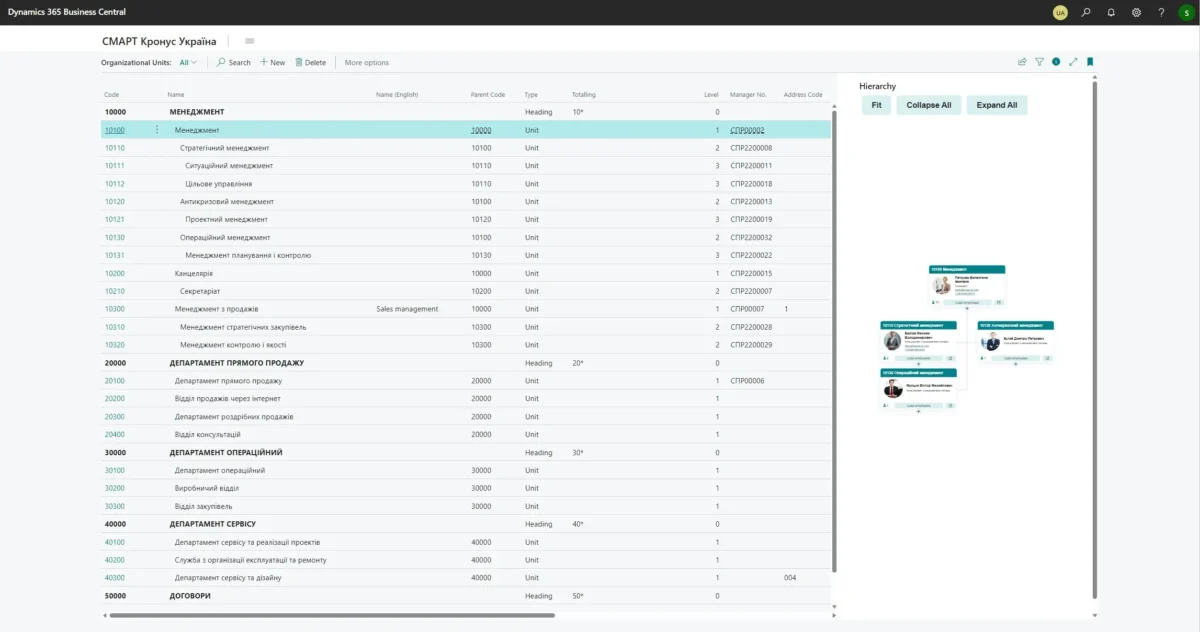Open the notifications bell icon
The image size is (1200, 632).
coord(1111,13)
